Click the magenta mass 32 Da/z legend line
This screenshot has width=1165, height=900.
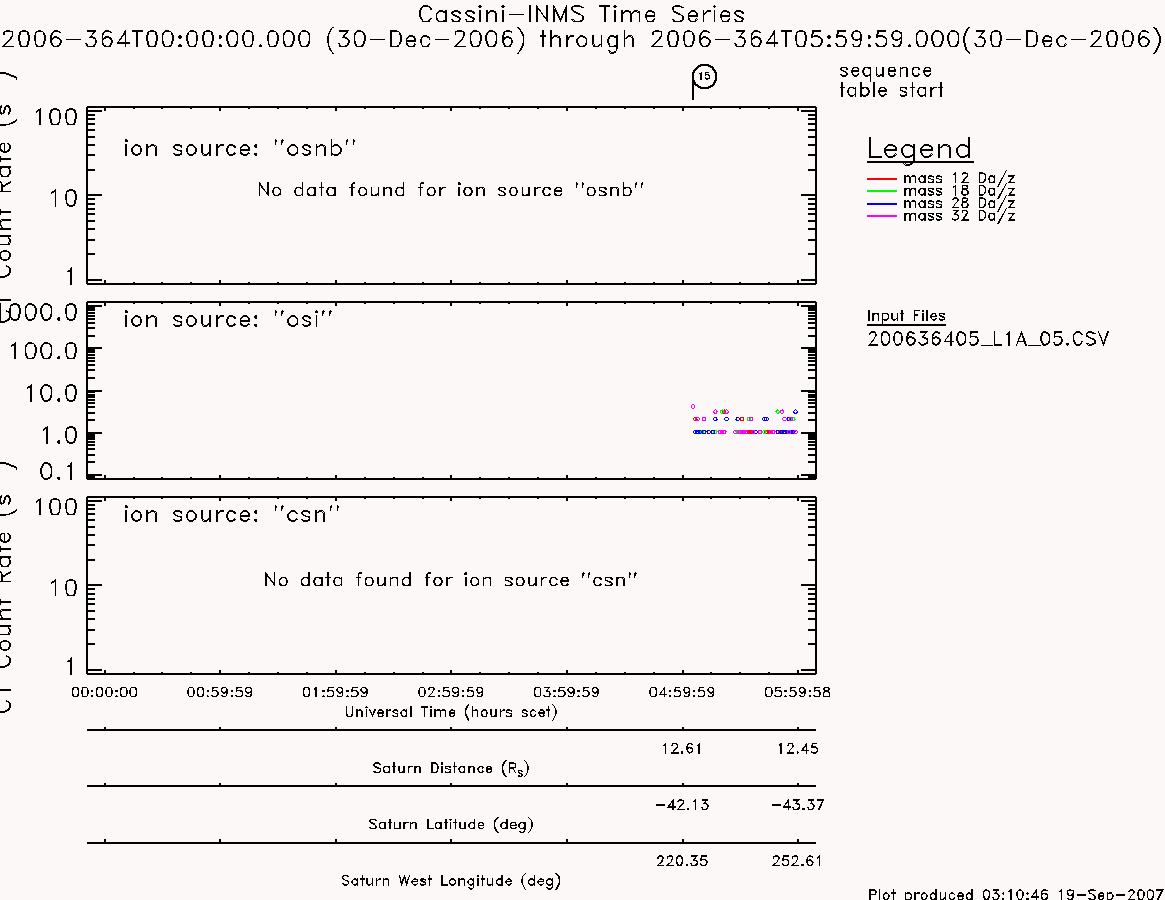click(883, 216)
